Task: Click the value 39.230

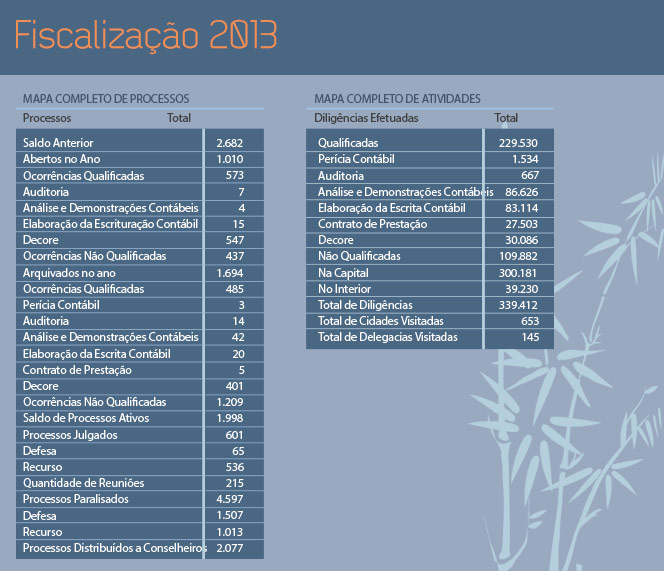Action: pos(522,289)
